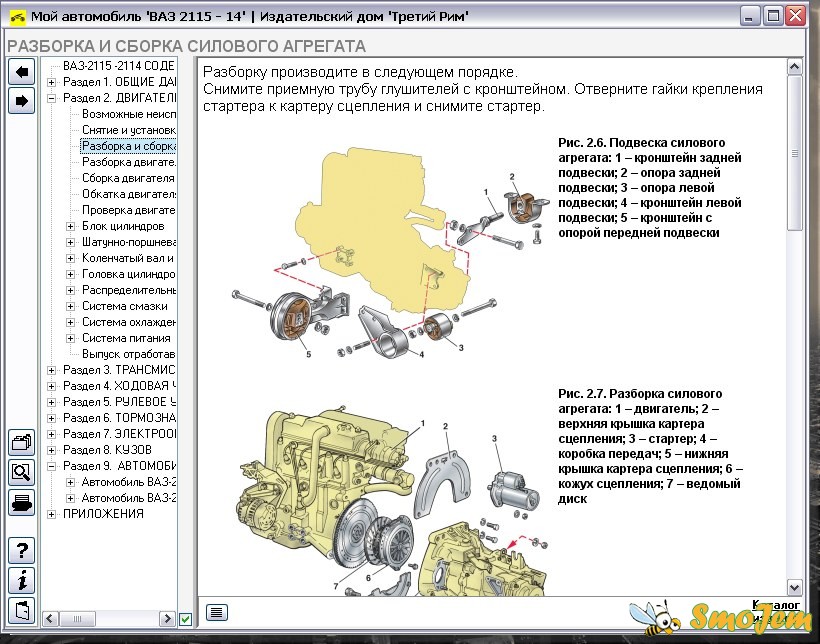Expand Раздел 5. РУЛЕВОЕ node
The height and width of the screenshot is (644, 820).
(x=51, y=402)
